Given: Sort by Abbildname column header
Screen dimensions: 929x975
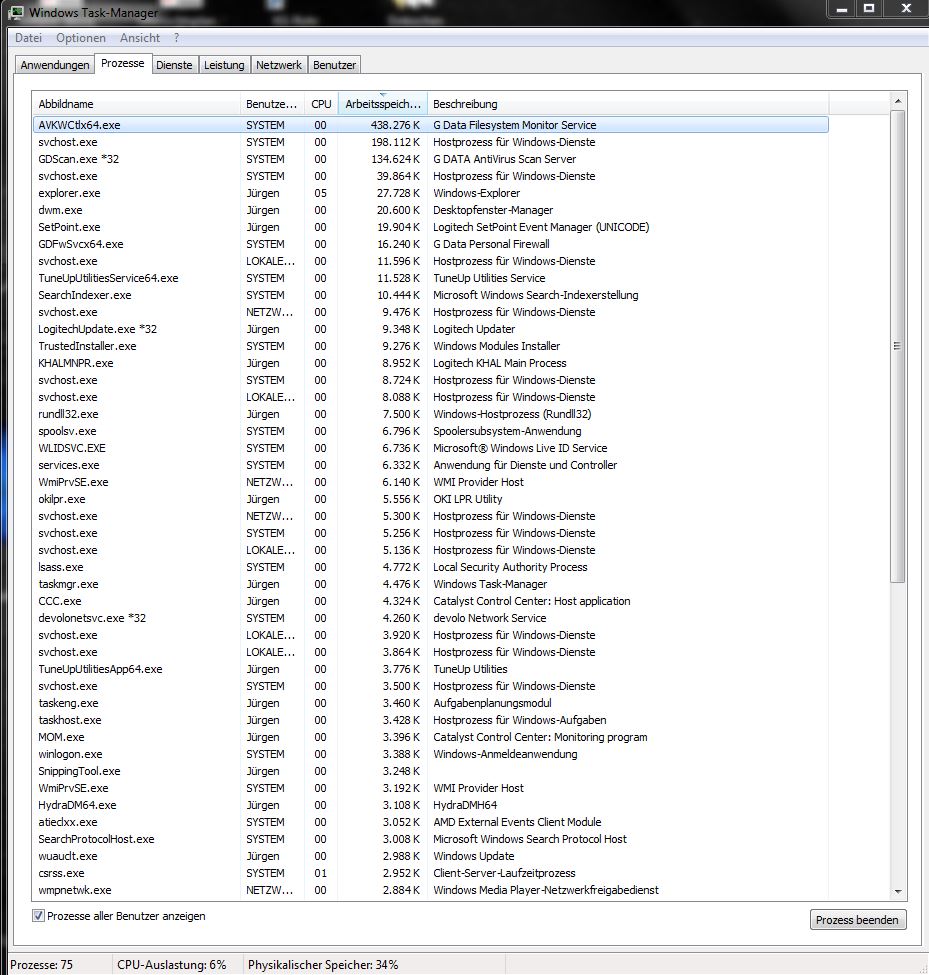Looking at the screenshot, I should [136, 104].
